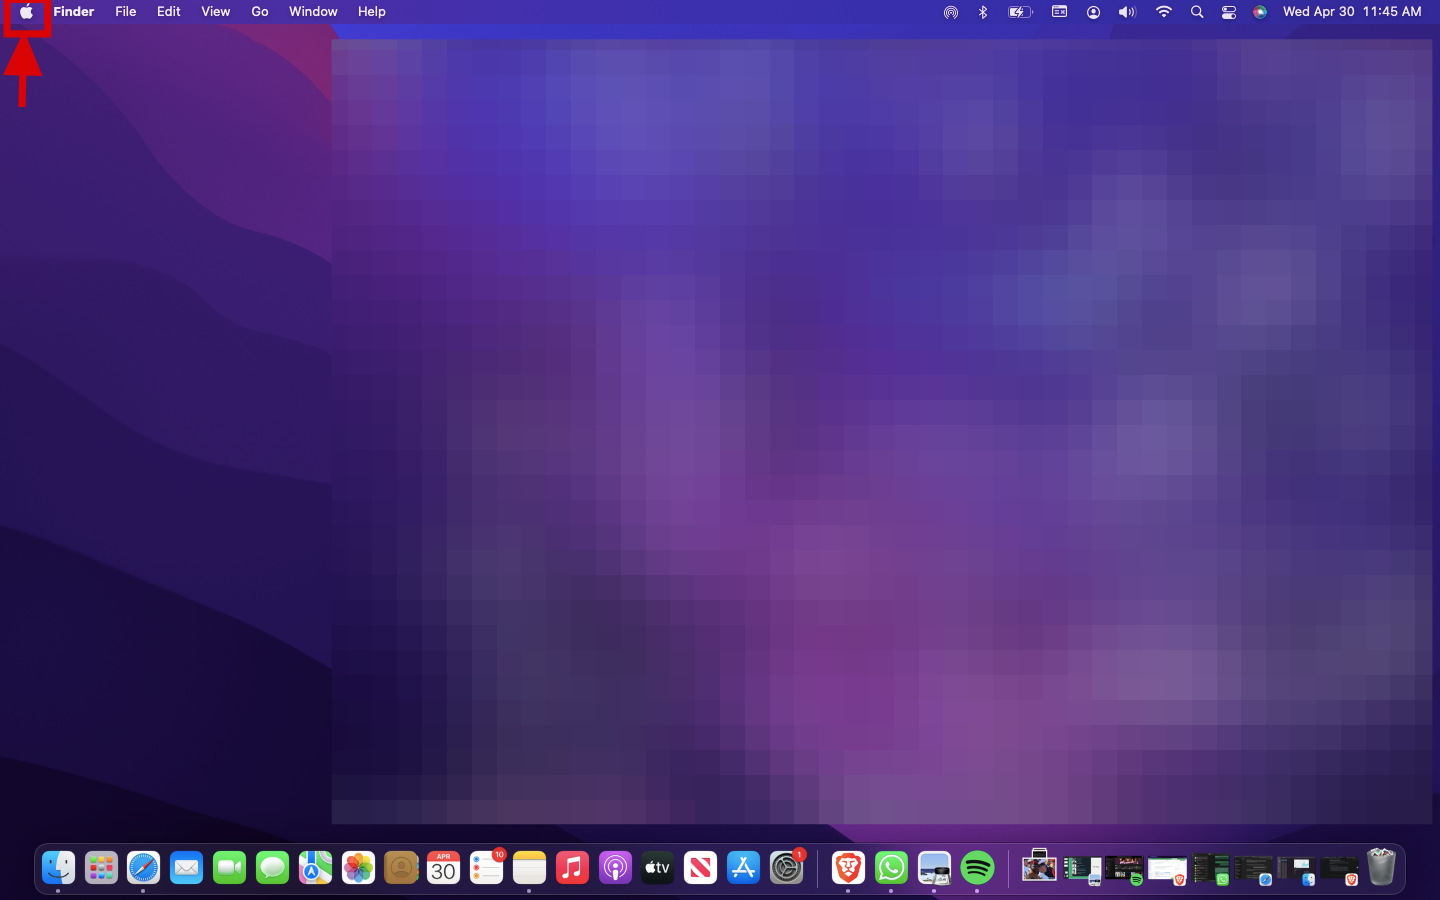This screenshot has width=1440, height=900.
Task: Open Finder from the dock
Action: 58,867
